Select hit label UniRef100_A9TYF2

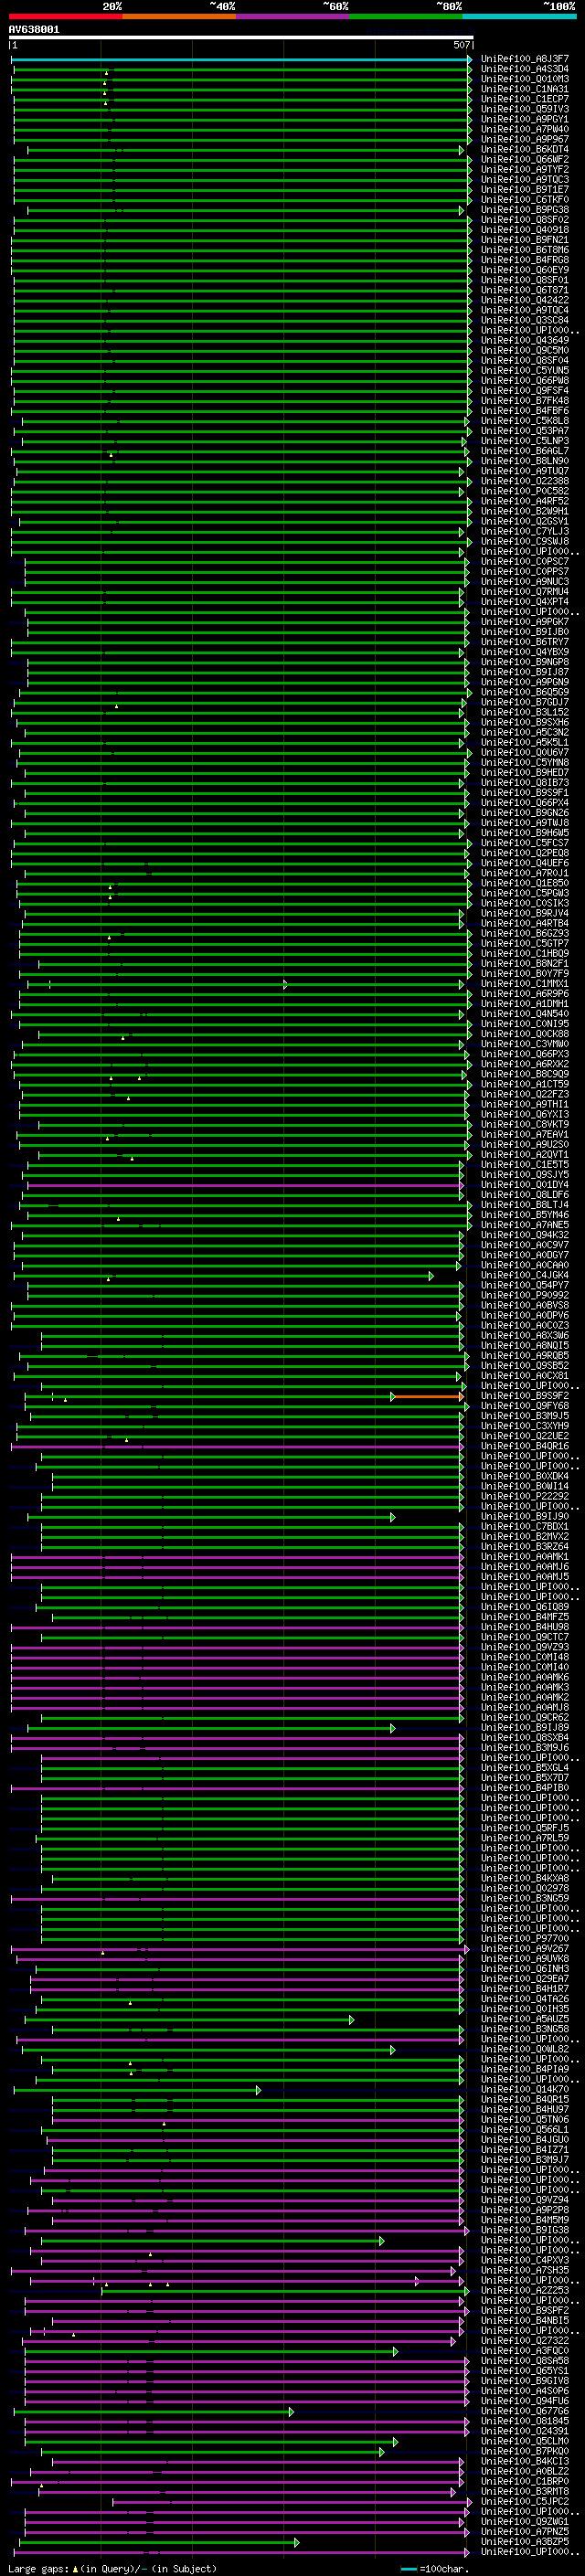click(x=524, y=169)
